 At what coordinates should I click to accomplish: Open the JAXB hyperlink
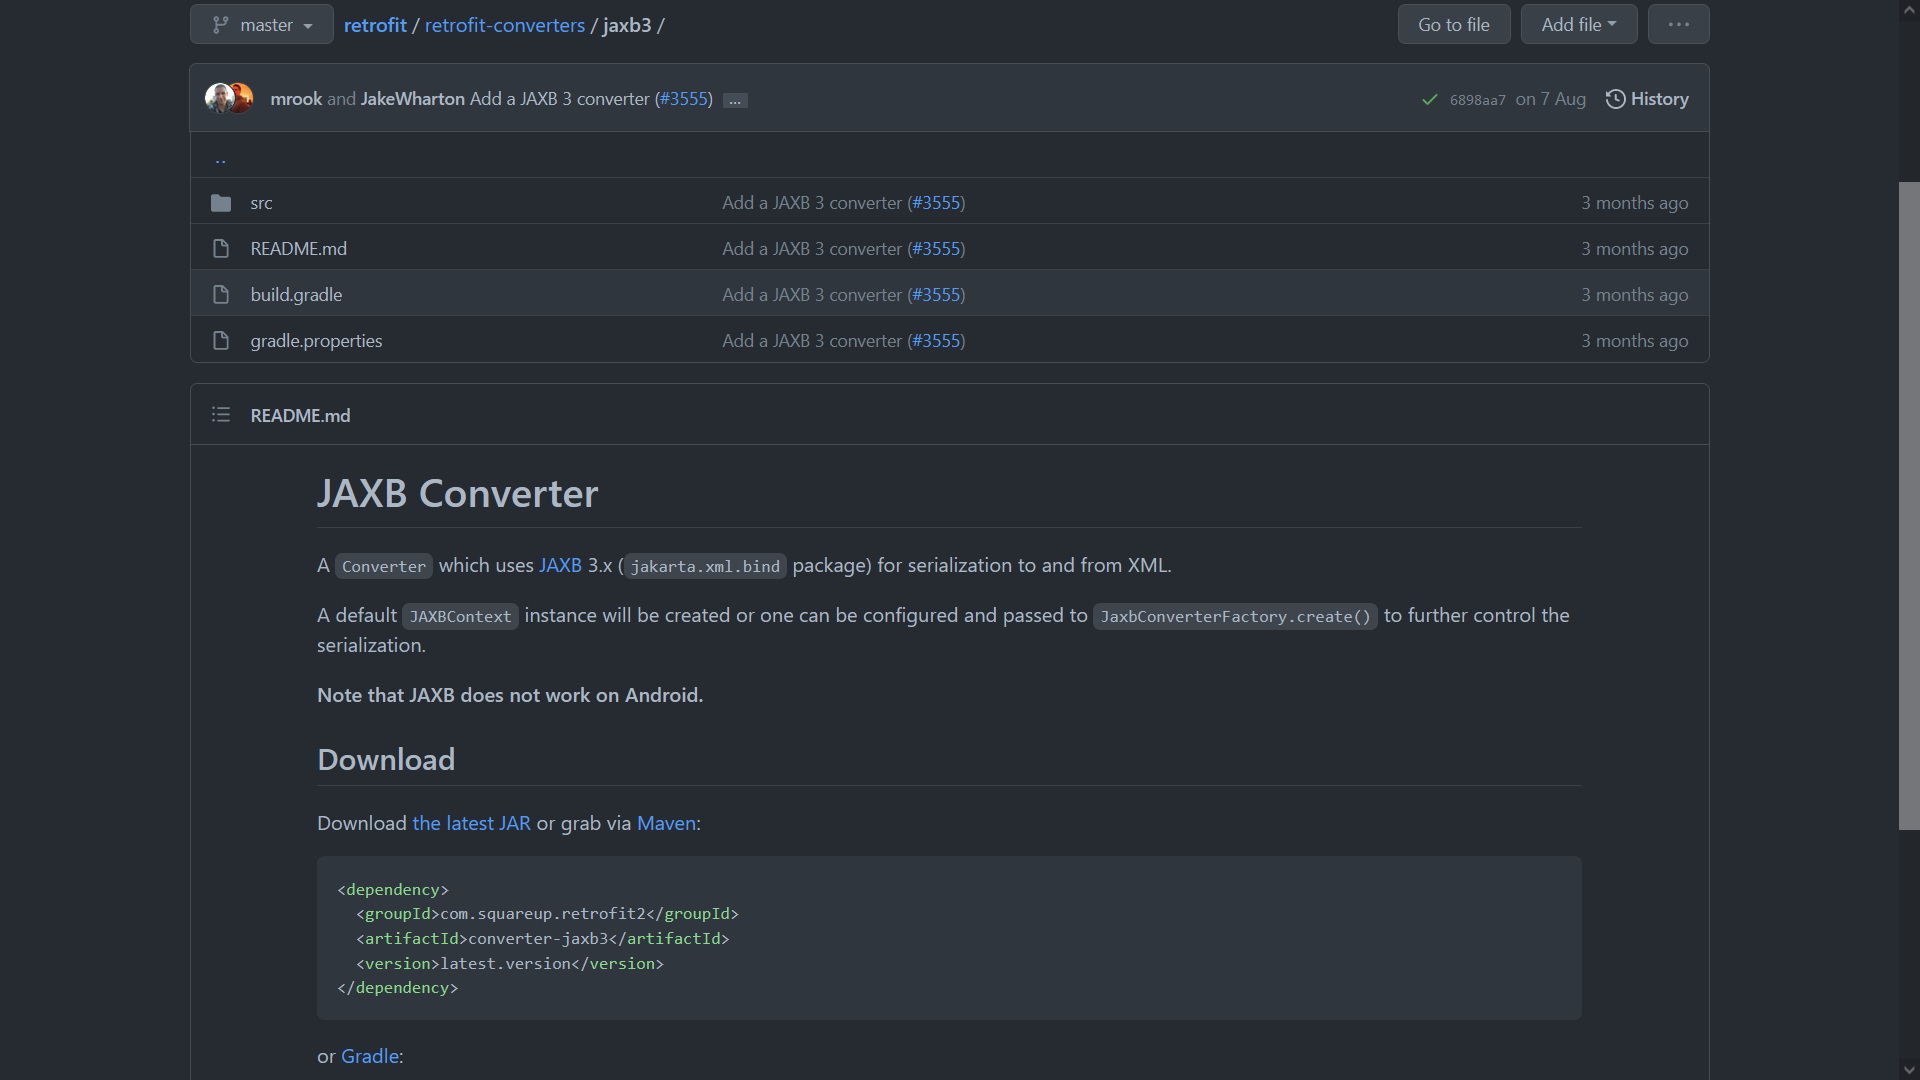coord(560,565)
